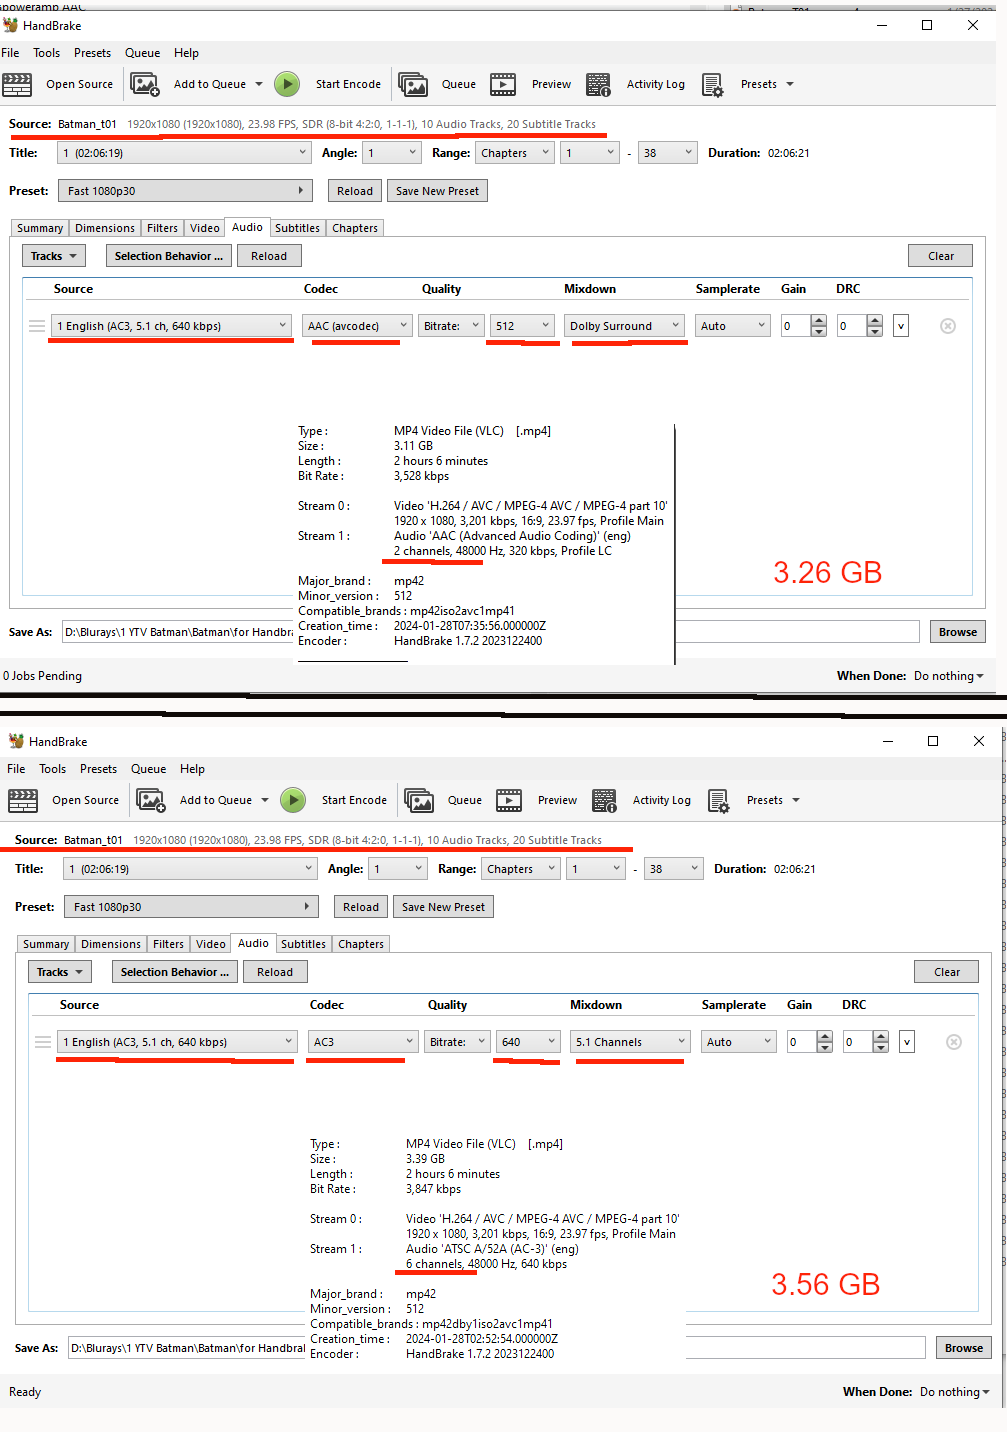Open Tools menu in top window

(46, 53)
